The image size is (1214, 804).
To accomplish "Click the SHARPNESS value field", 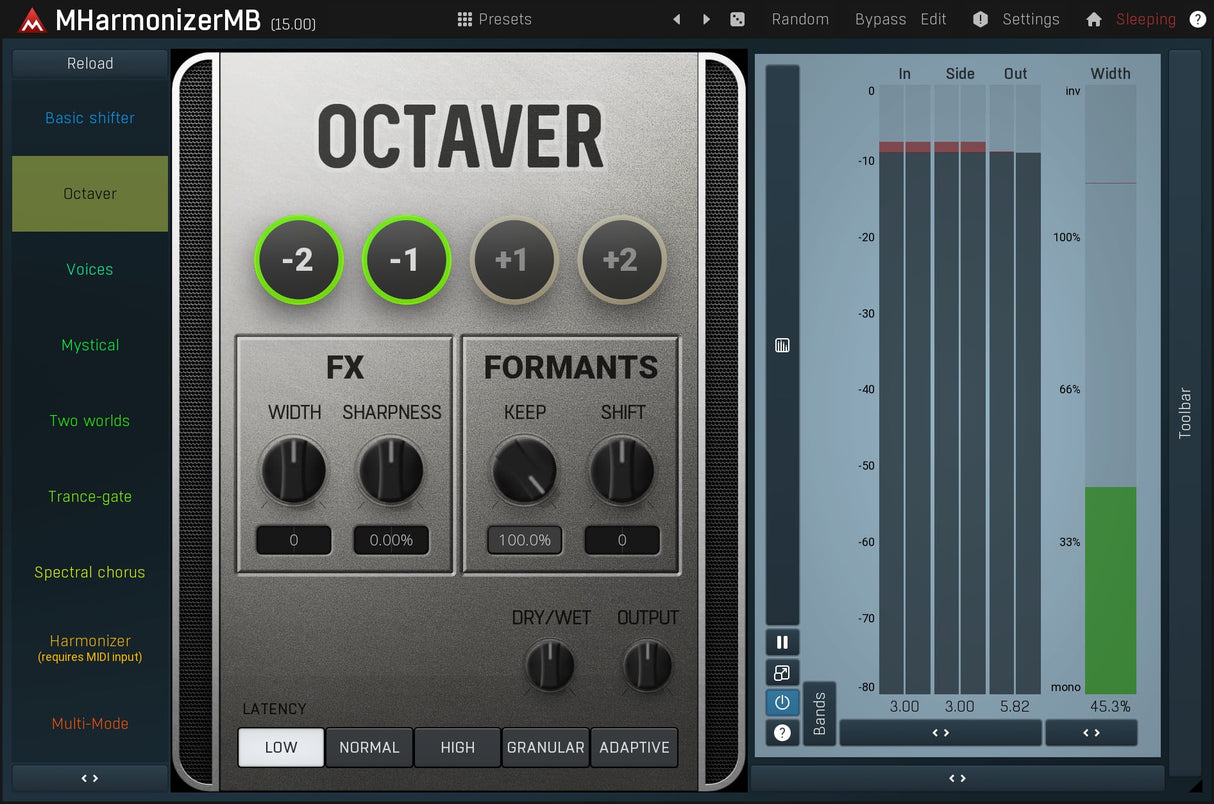I will pos(391,540).
